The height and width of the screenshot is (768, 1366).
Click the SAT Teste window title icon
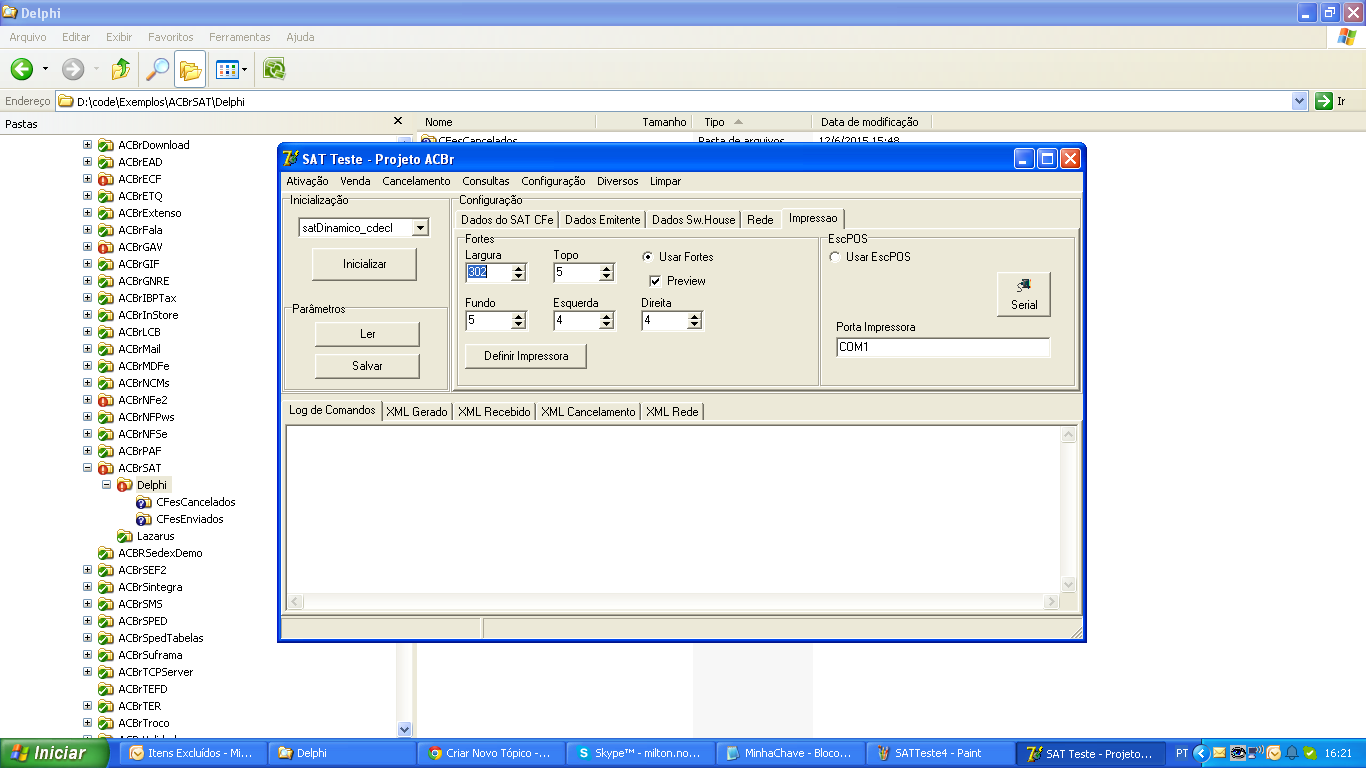click(291, 159)
